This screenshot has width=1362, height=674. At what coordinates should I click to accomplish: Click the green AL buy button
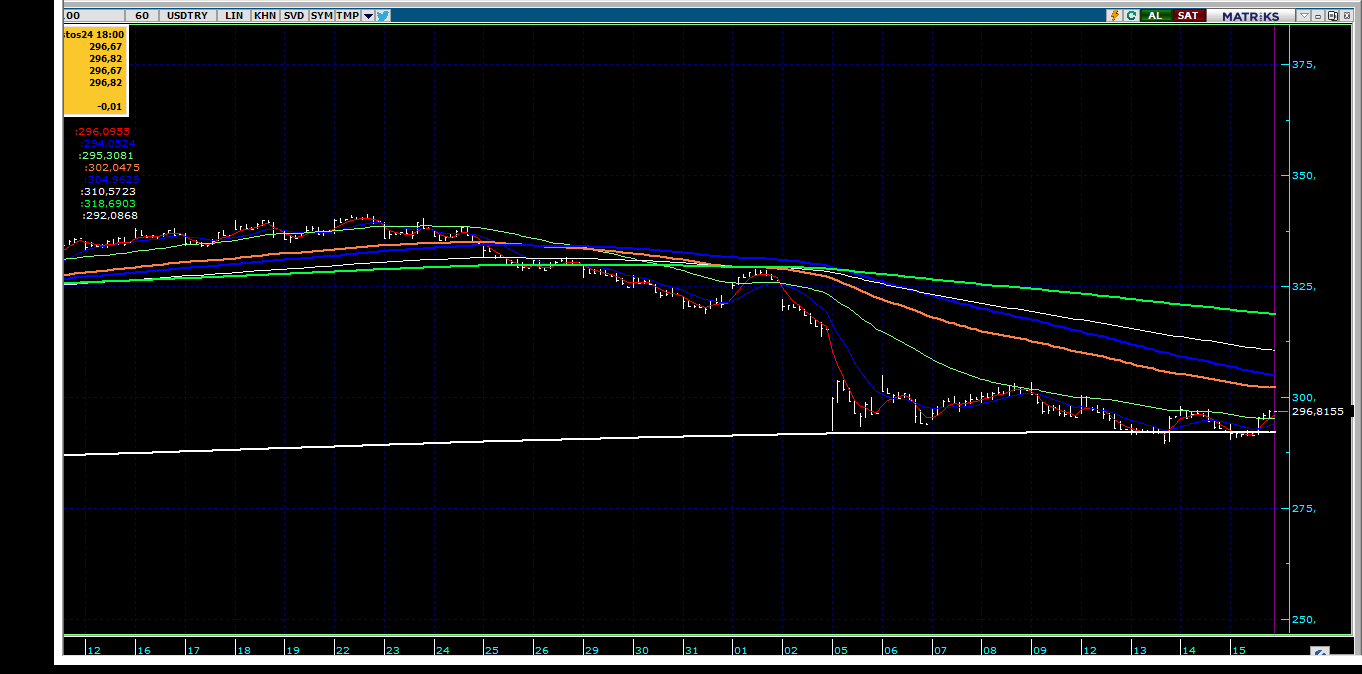point(1155,16)
